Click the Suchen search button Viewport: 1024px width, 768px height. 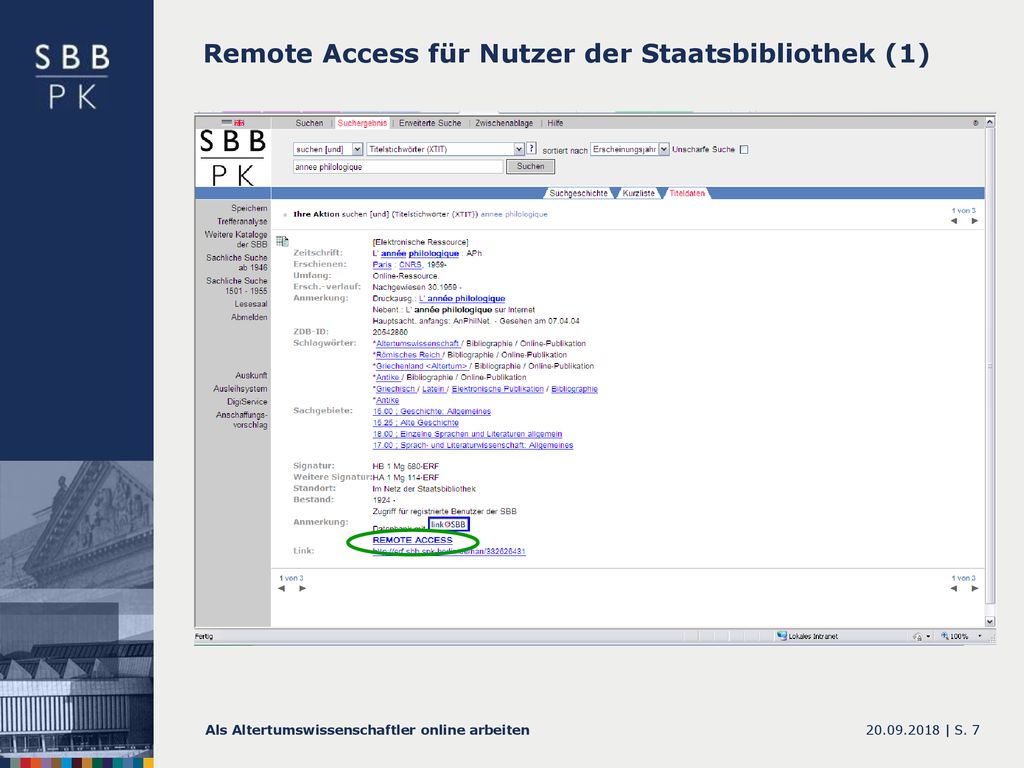click(530, 167)
